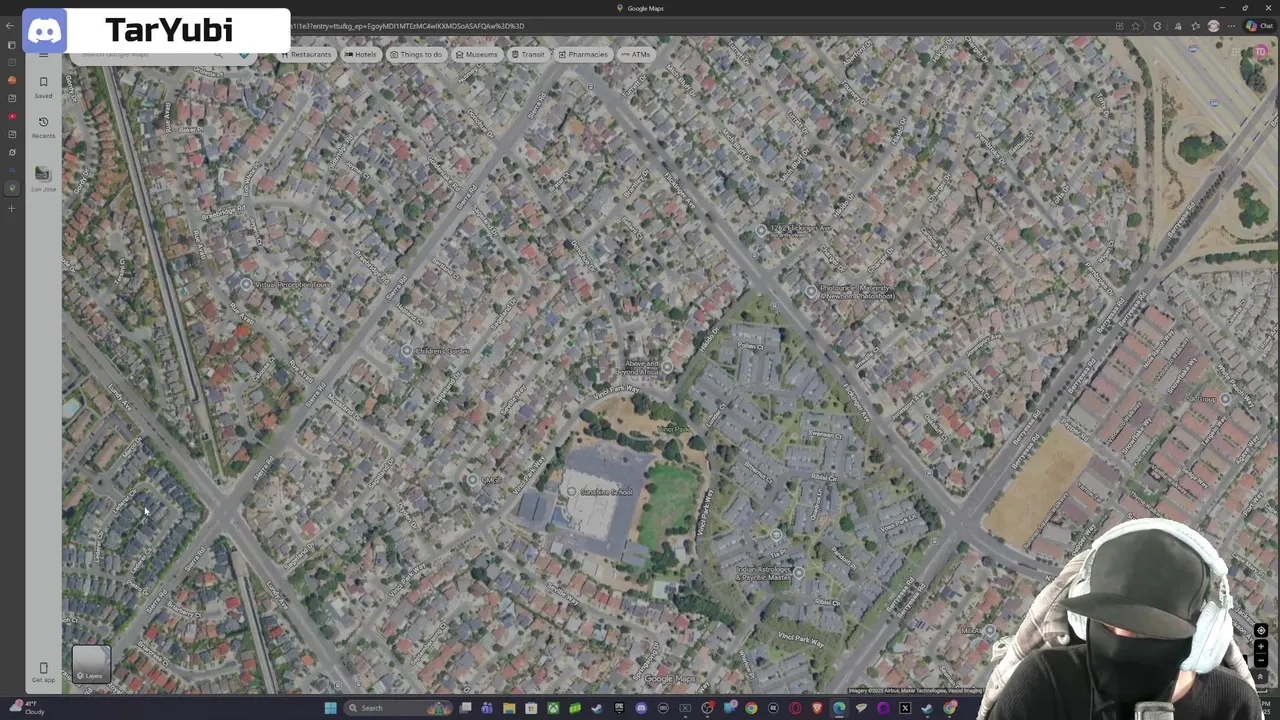Open the Google Maps hamburger menu
Viewport: 1280px width, 720px height.
pos(43,54)
